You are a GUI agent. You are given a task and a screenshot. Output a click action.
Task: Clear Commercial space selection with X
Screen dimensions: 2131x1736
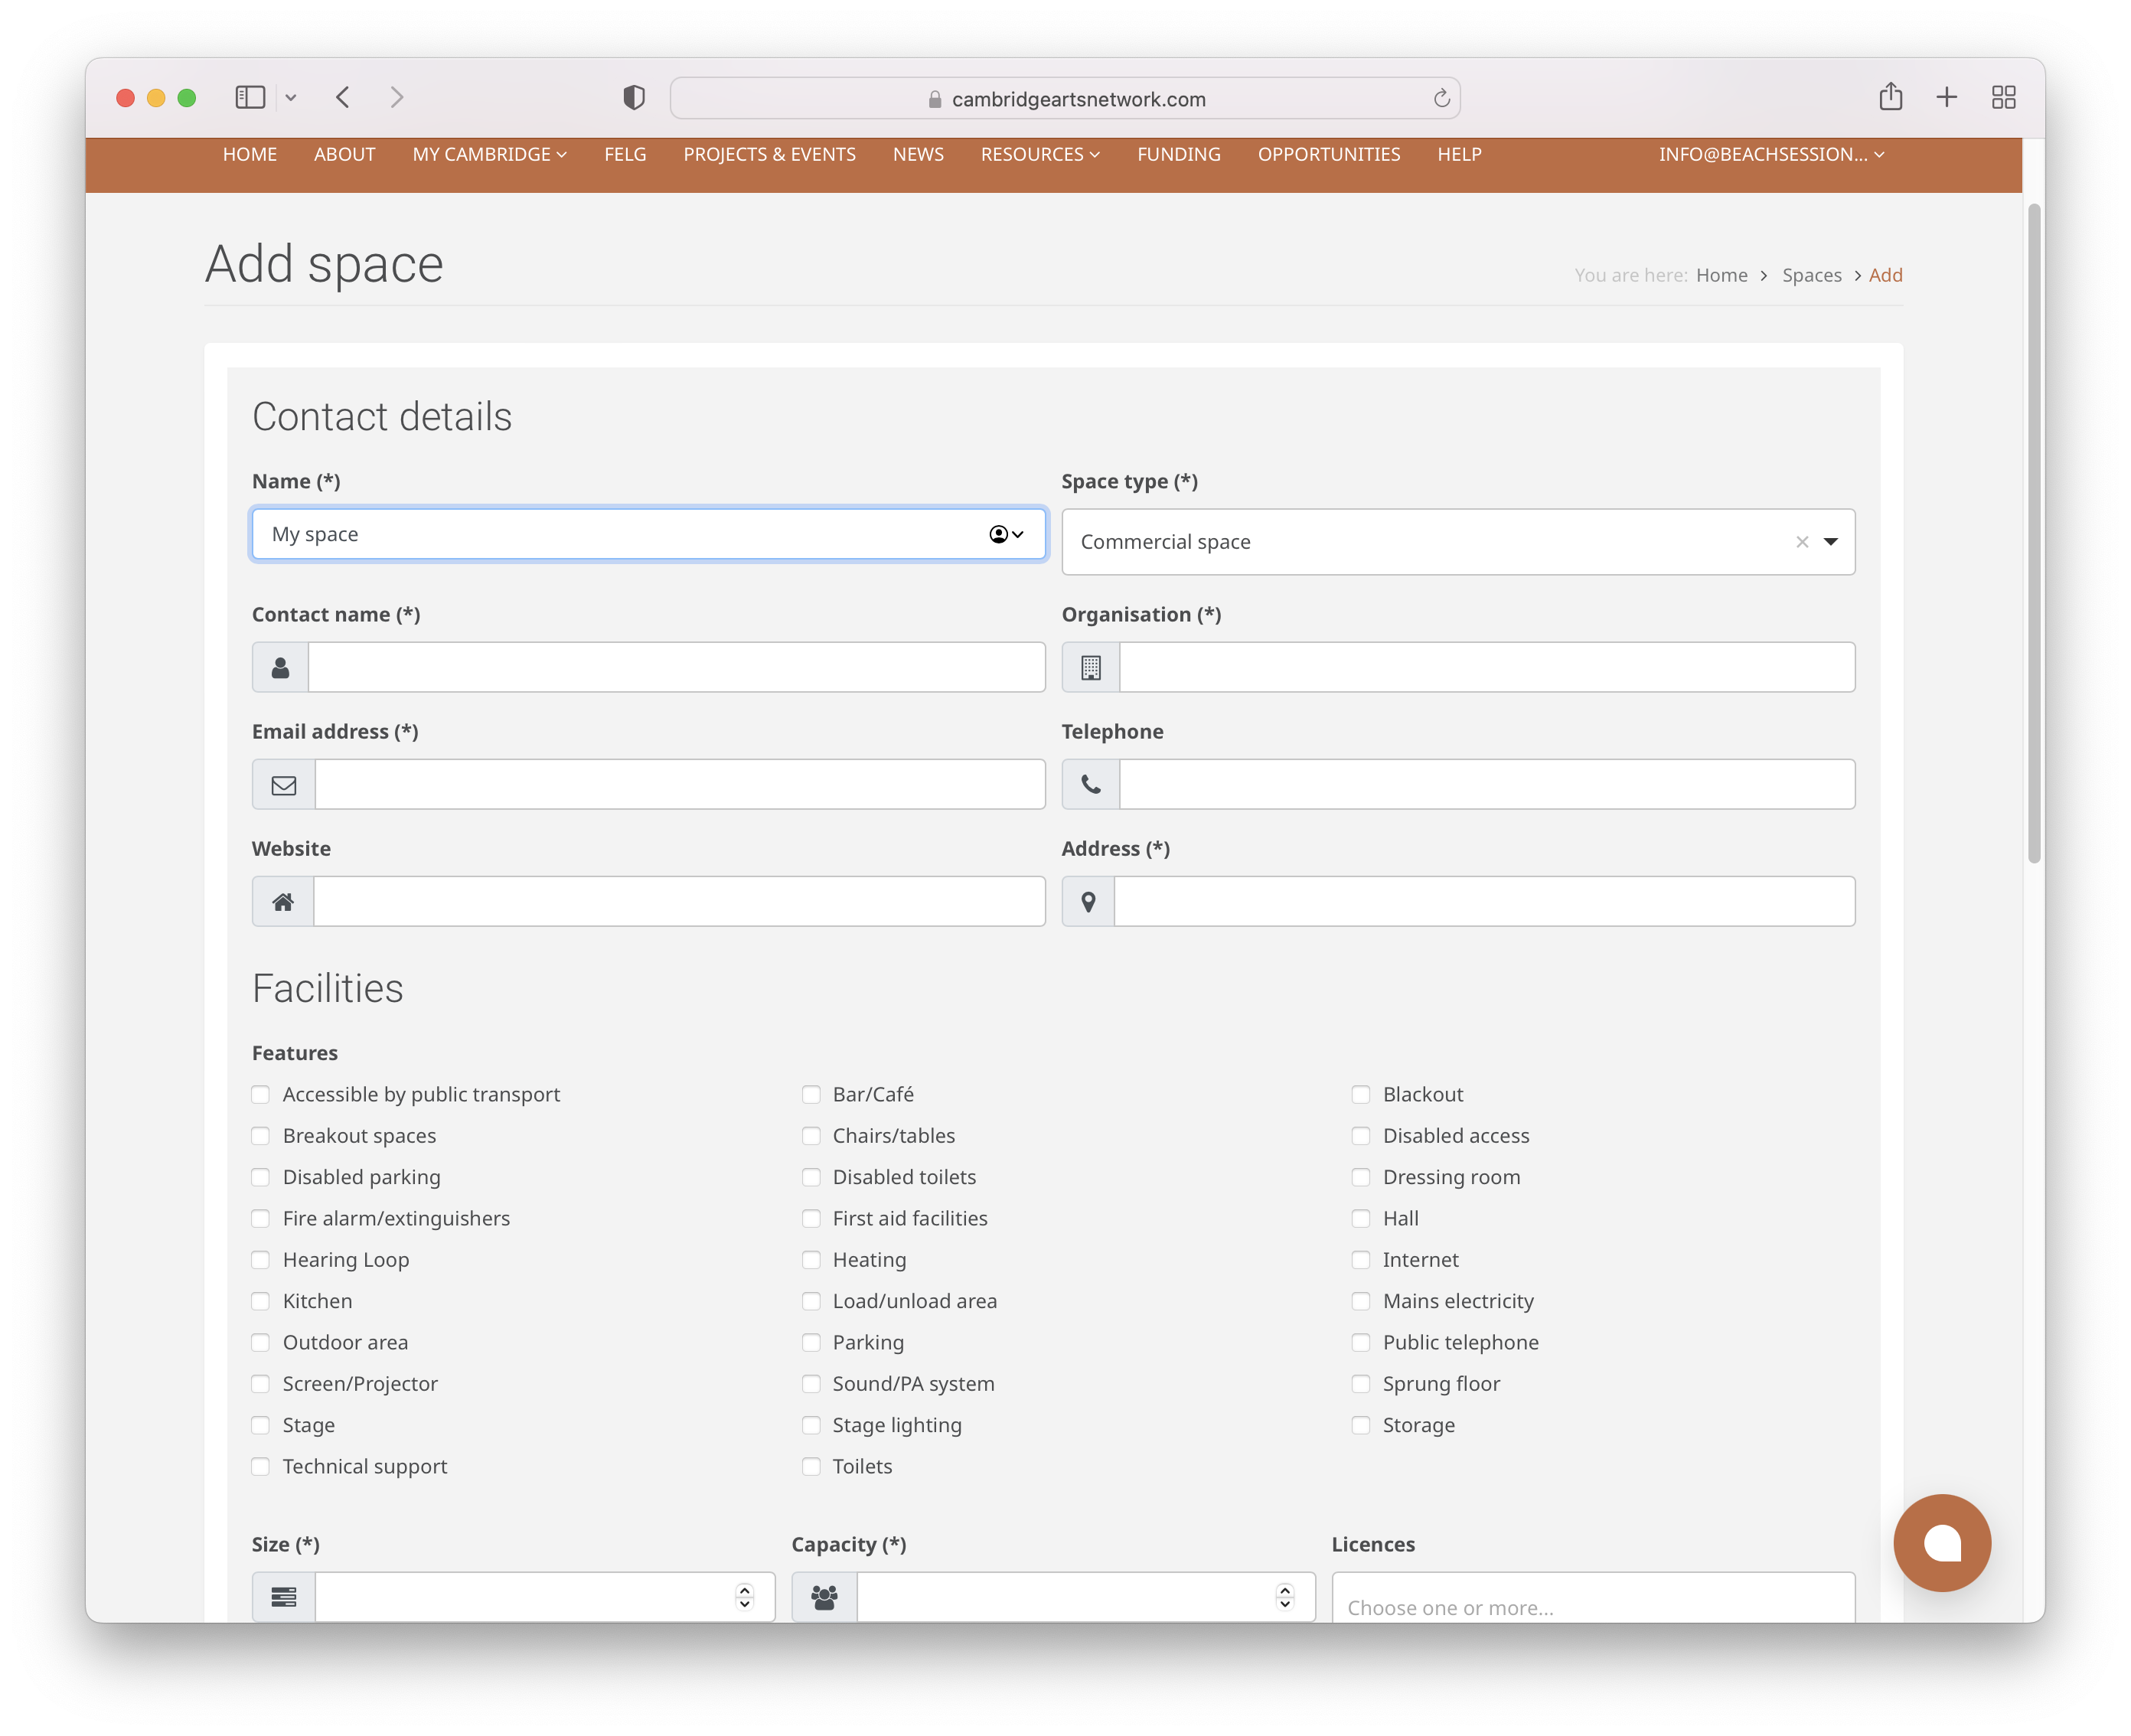(x=1802, y=542)
